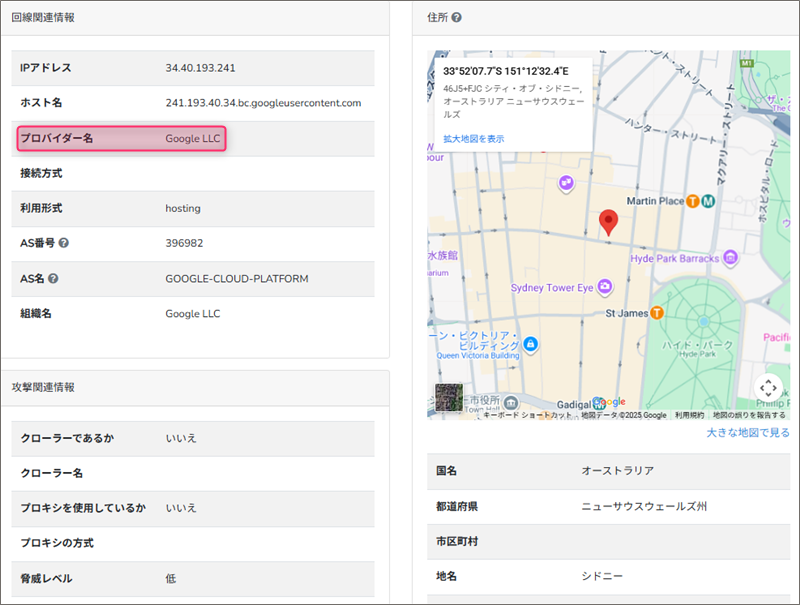
Task: Click the help icon beside AS名
Action: pyautogui.click(x=53, y=279)
